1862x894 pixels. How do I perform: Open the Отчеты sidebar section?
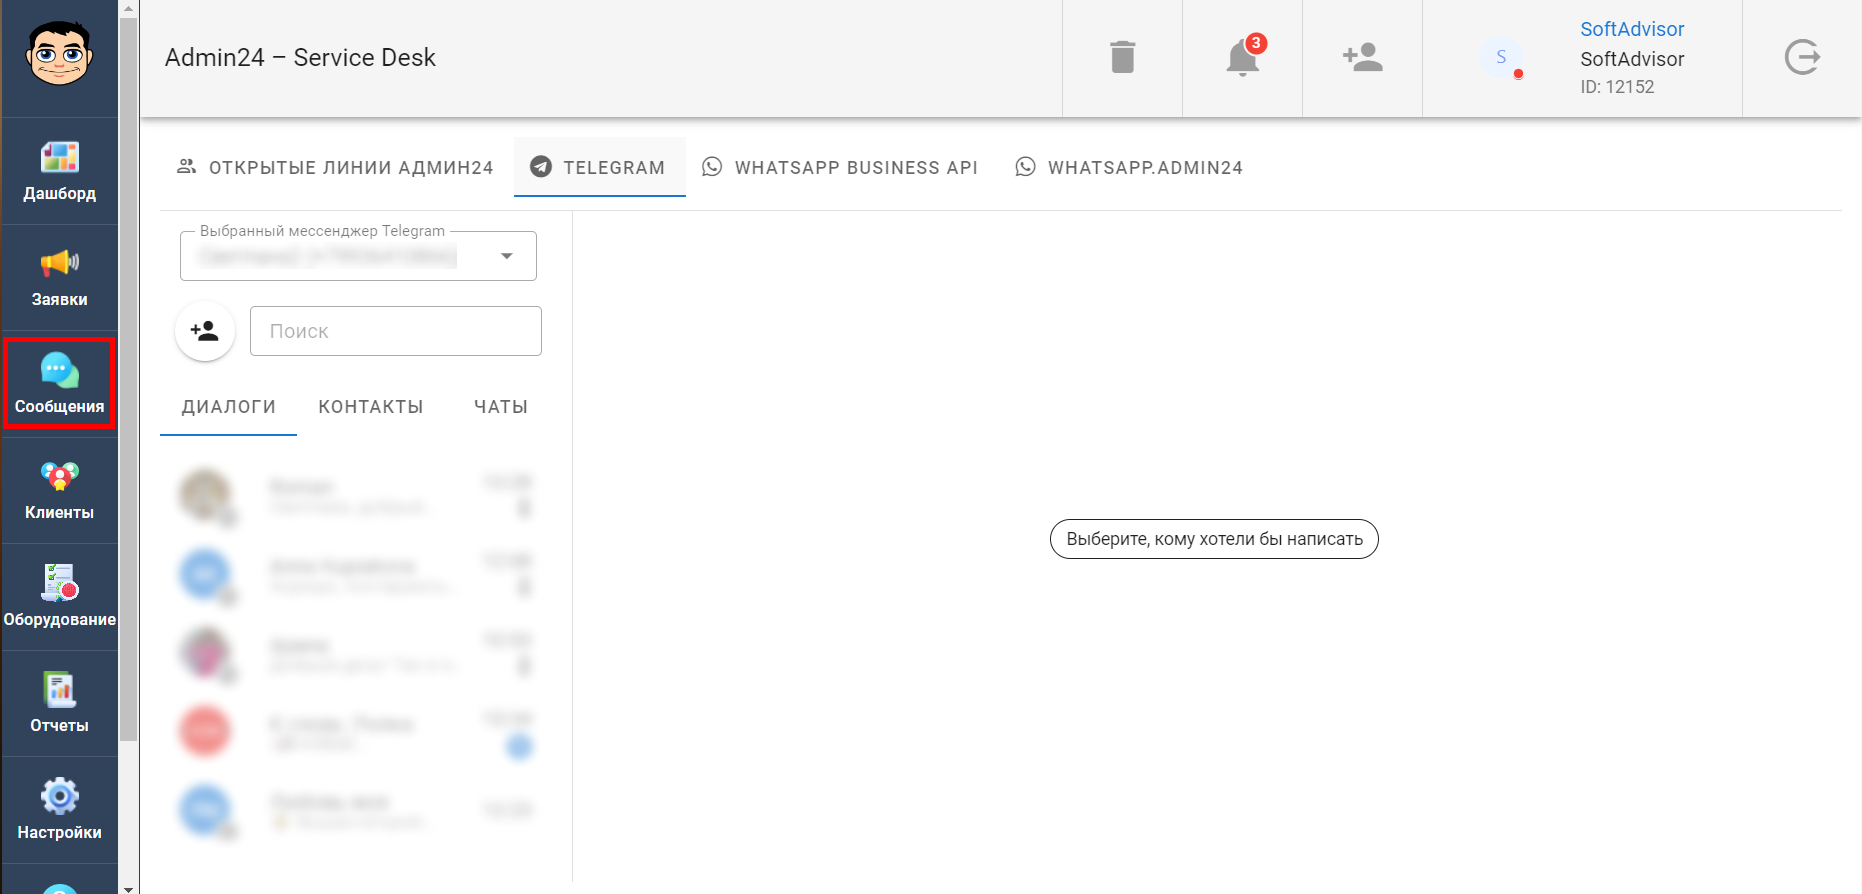pyautogui.click(x=59, y=704)
